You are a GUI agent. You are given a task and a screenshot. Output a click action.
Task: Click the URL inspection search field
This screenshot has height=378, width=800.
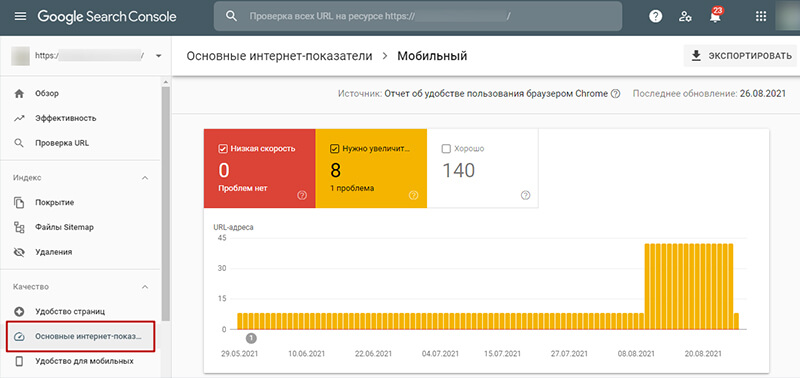(x=418, y=16)
